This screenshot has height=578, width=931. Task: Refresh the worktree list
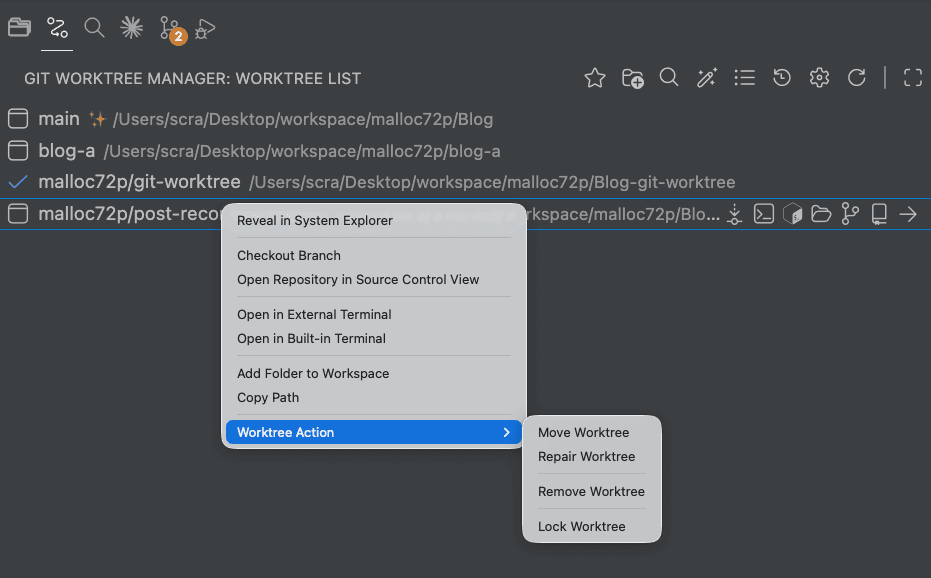(x=856, y=78)
